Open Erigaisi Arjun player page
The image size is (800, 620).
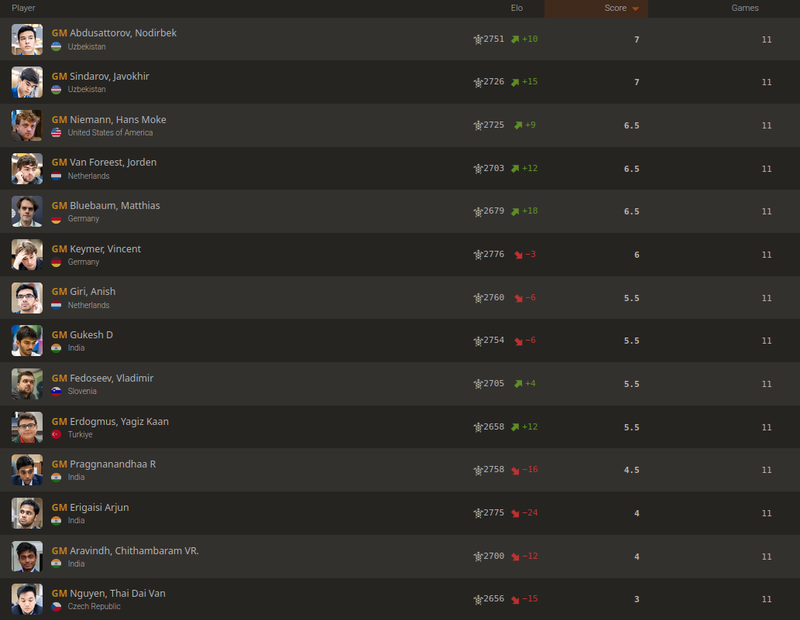click(99, 507)
